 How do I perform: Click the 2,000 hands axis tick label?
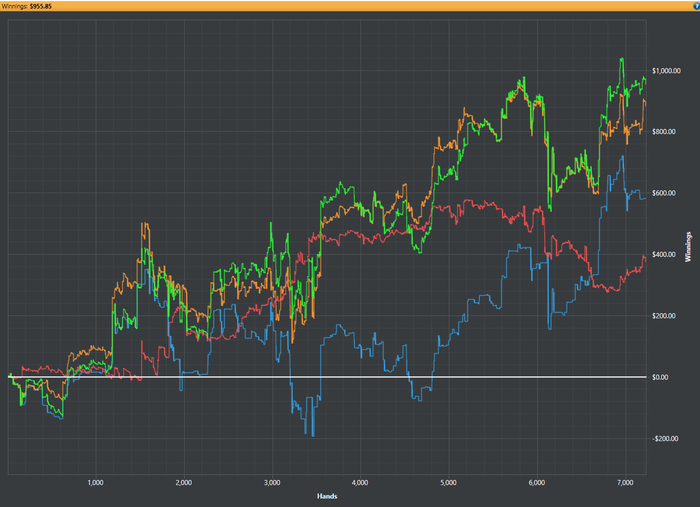(183, 482)
